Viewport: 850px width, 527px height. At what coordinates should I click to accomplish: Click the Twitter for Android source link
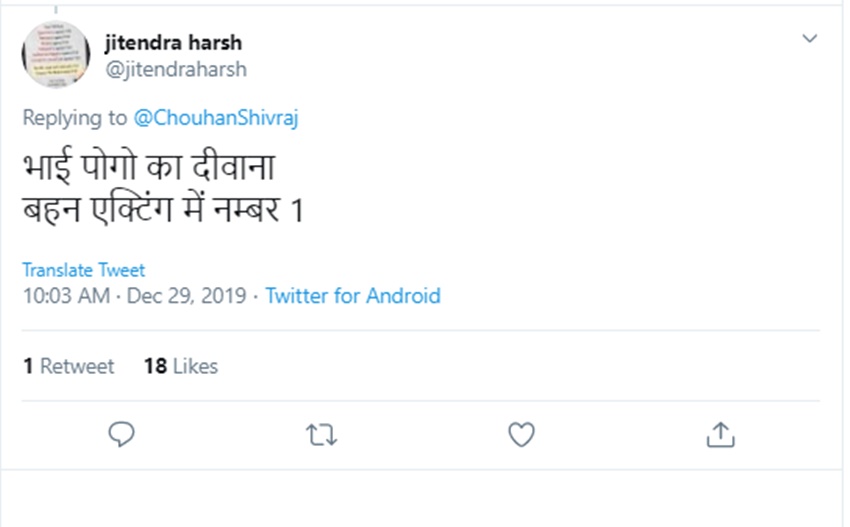[352, 296]
